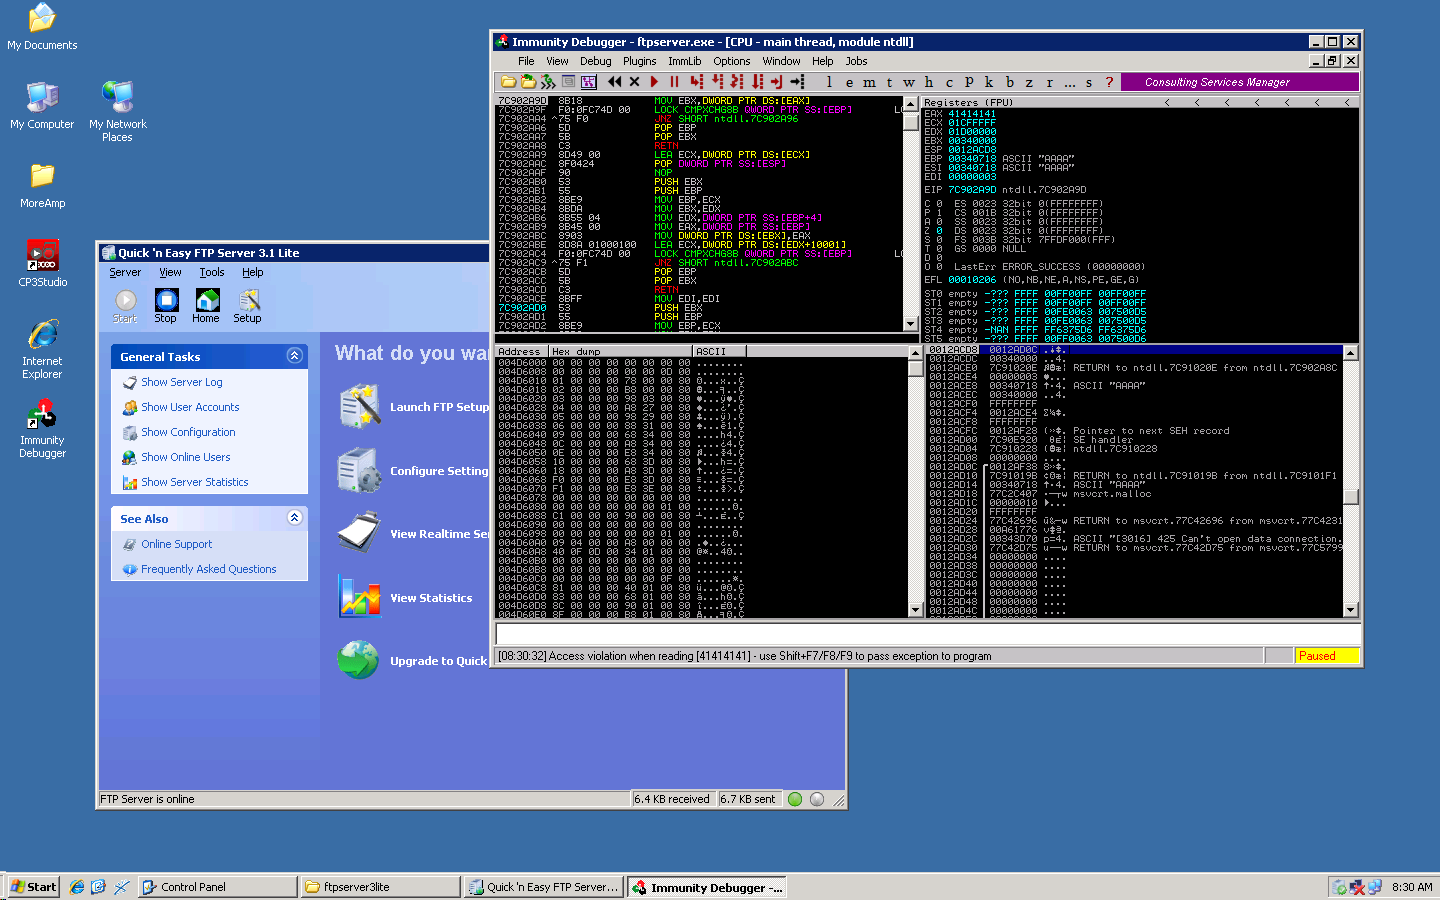Image resolution: width=1440 pixels, height=900 pixels.
Task: Click the Start icon in FTP Server toolbar
Action: click(125, 305)
